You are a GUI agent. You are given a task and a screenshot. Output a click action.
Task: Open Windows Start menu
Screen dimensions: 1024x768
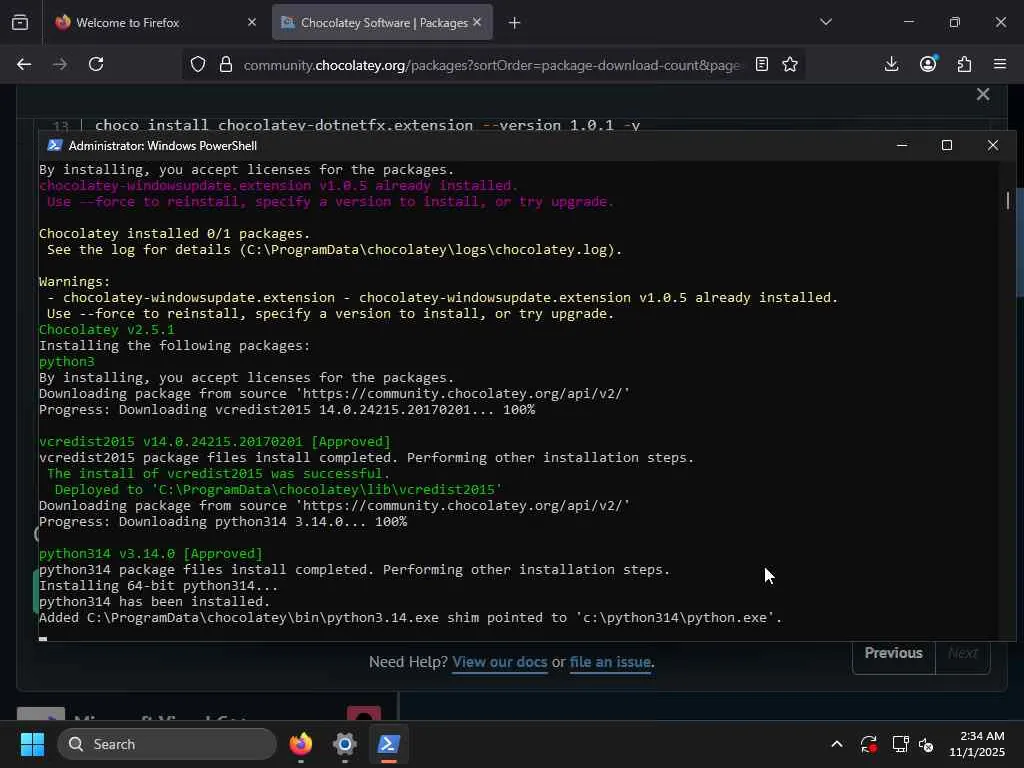32,744
